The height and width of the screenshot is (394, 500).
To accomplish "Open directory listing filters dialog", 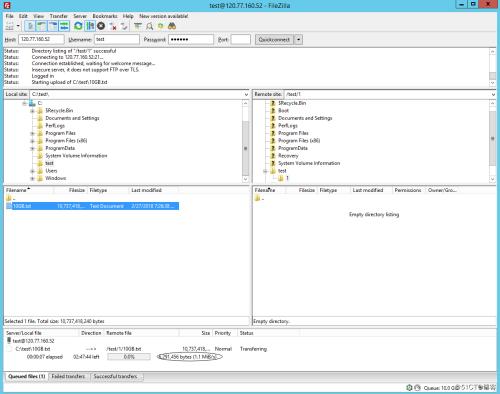I will click(138, 26).
